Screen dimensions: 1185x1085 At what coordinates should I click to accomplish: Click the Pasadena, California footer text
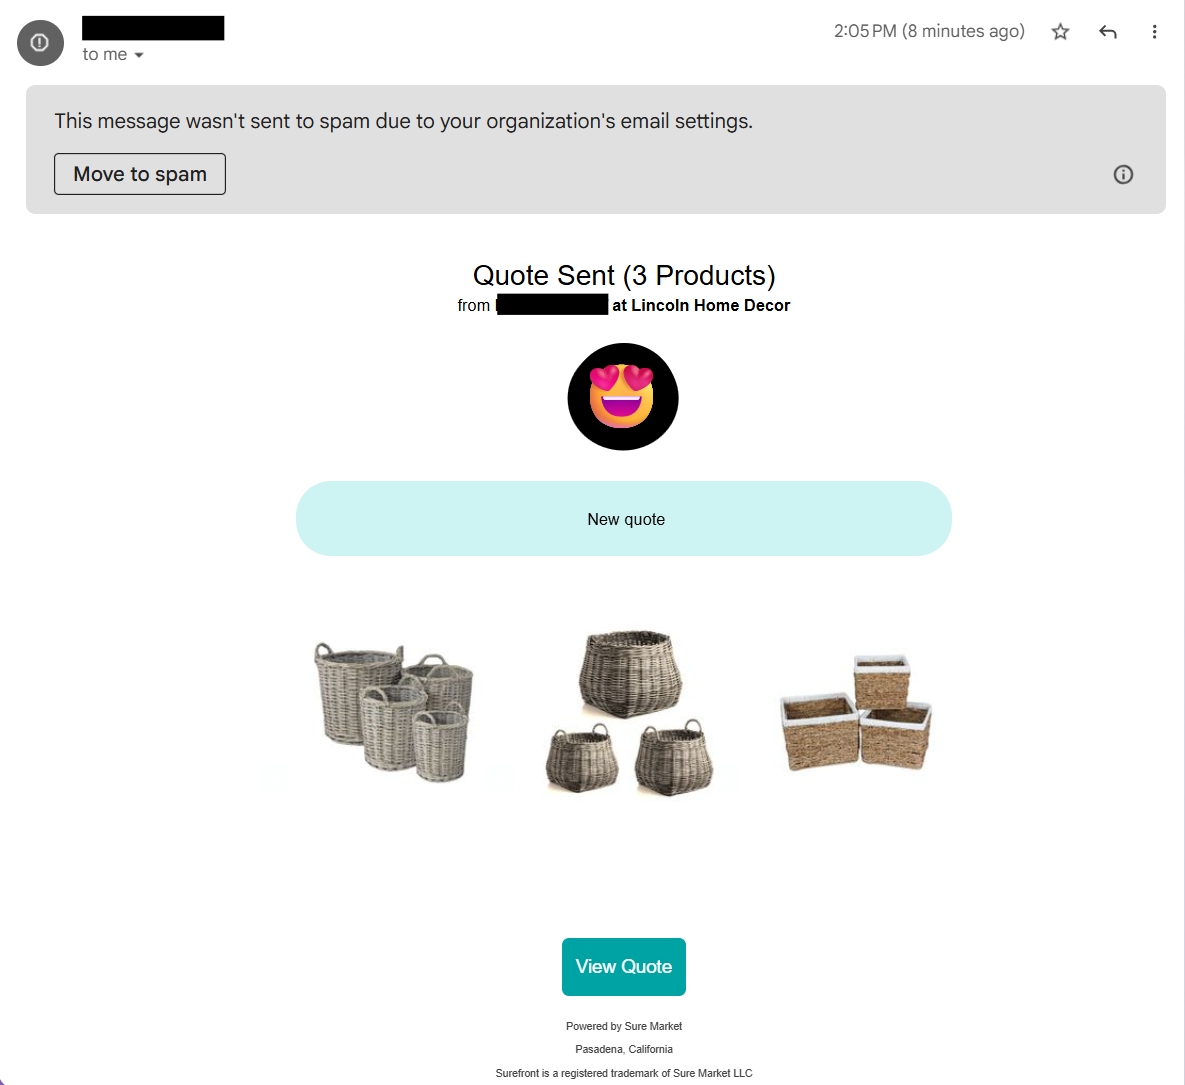point(623,1049)
